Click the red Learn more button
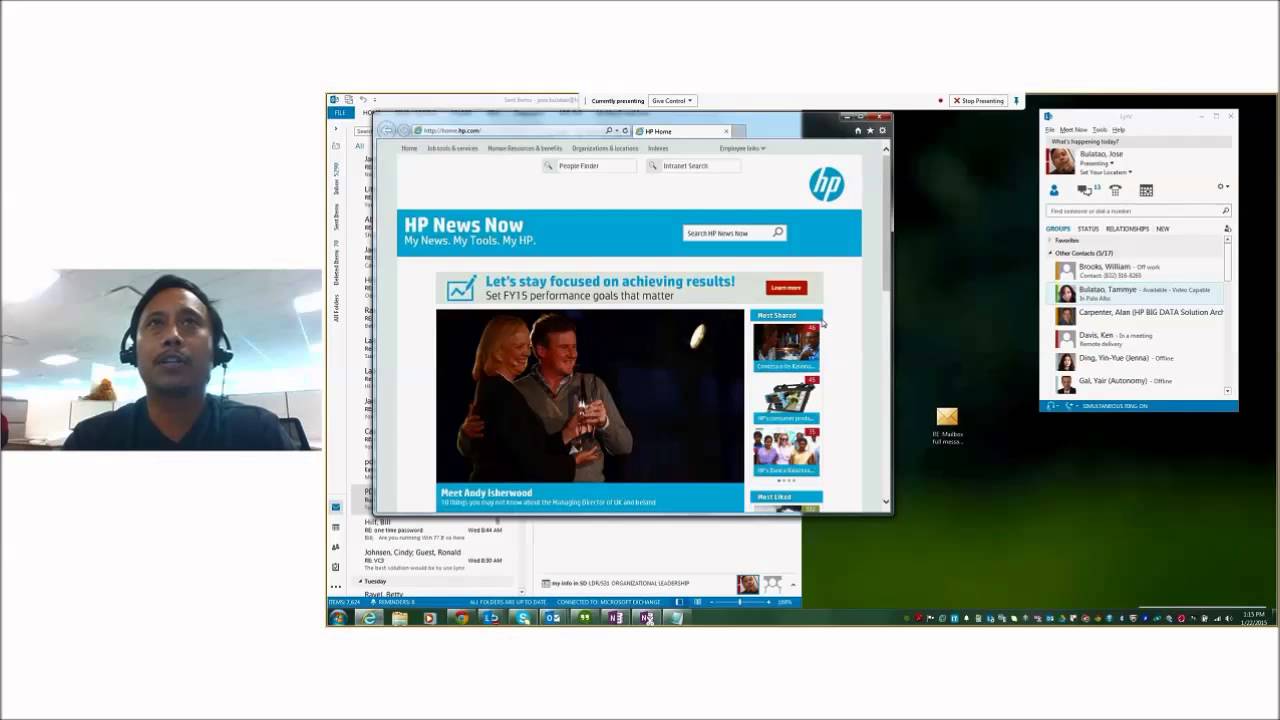 click(786, 288)
